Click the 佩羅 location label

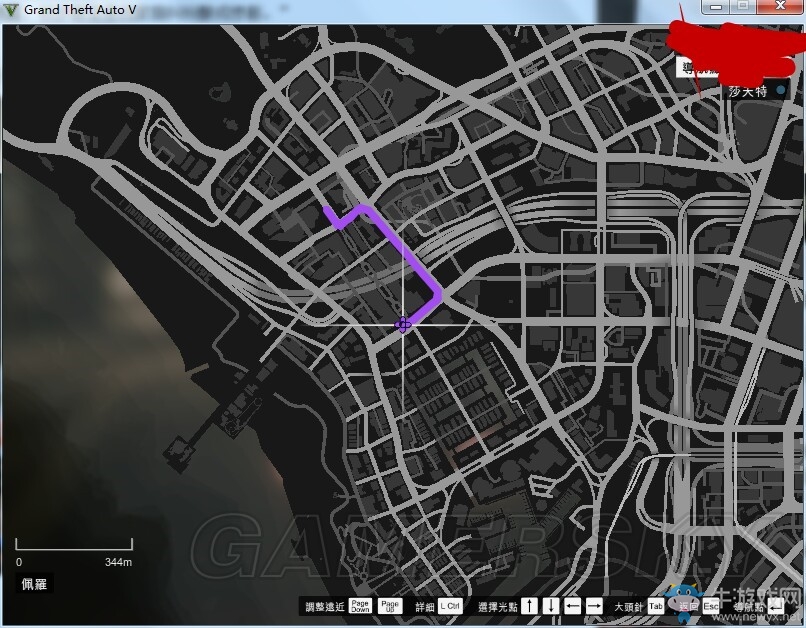[x=36, y=583]
